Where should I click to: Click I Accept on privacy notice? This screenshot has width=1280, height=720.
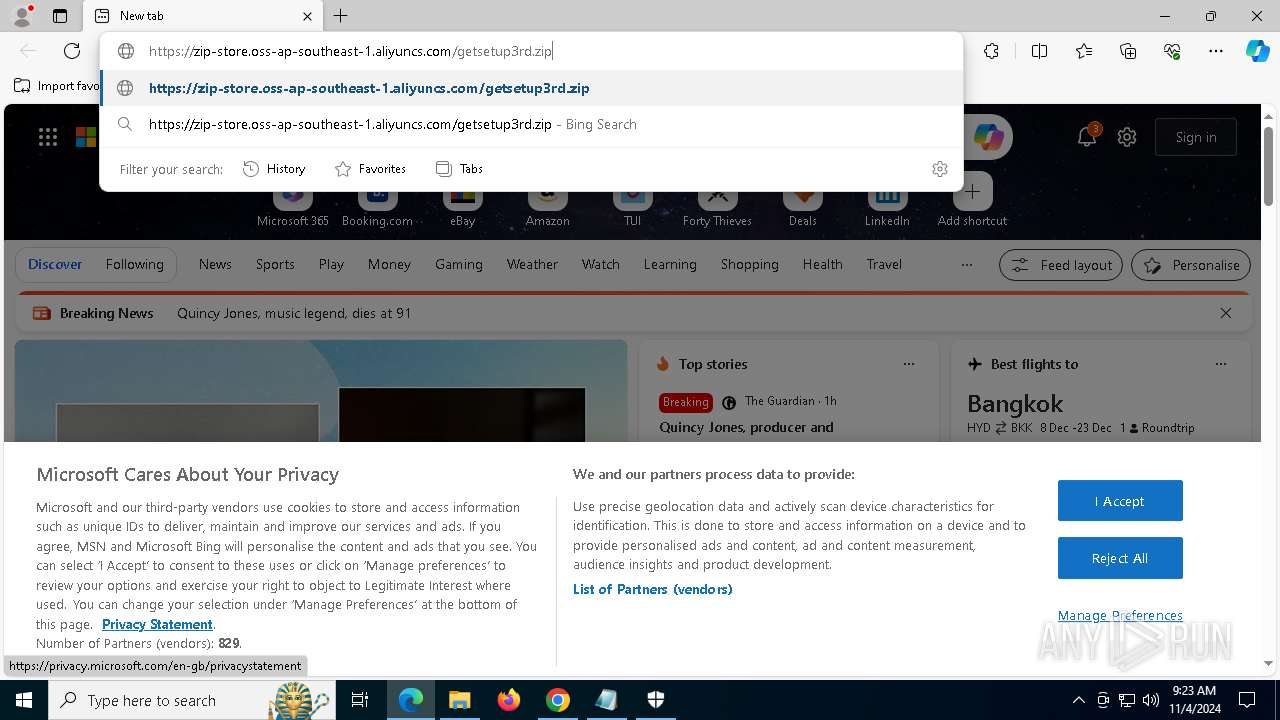1120,501
